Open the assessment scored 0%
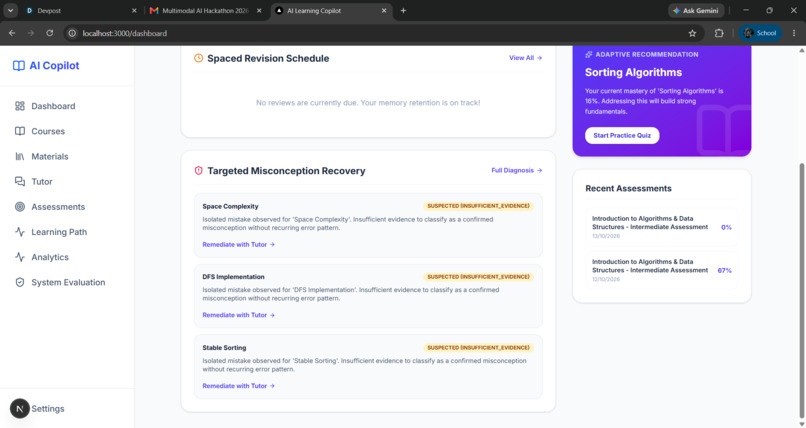This screenshot has width=806, height=428. coord(662,227)
